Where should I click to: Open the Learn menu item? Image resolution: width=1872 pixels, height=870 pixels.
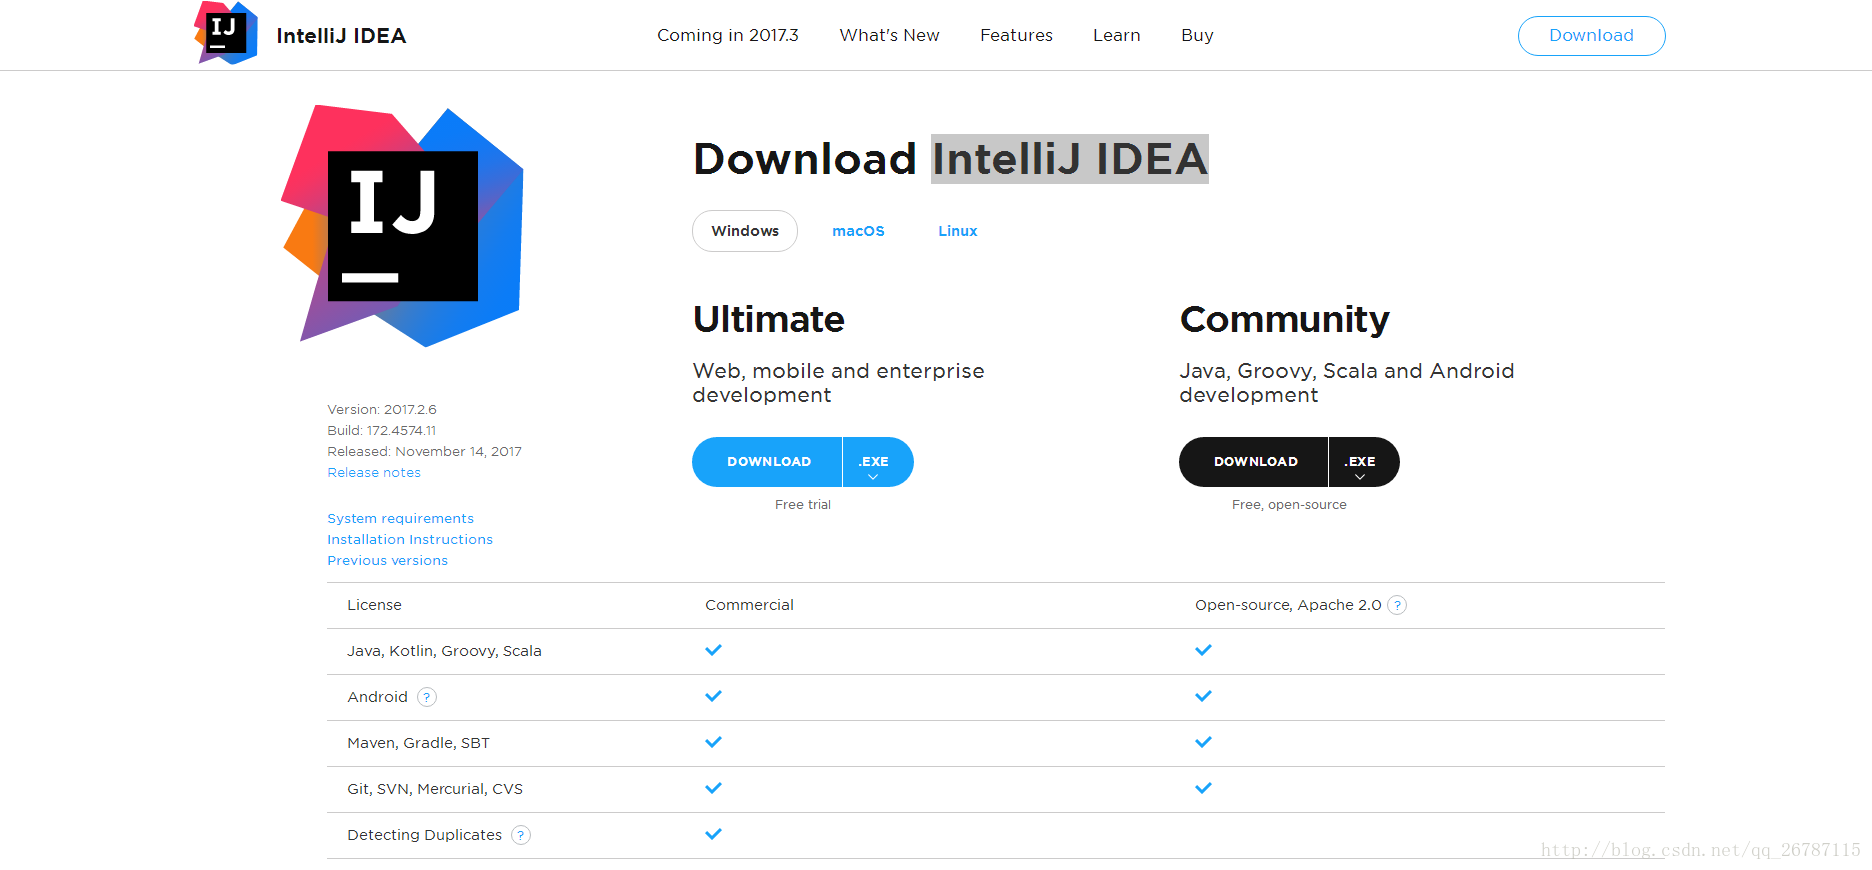(1116, 35)
